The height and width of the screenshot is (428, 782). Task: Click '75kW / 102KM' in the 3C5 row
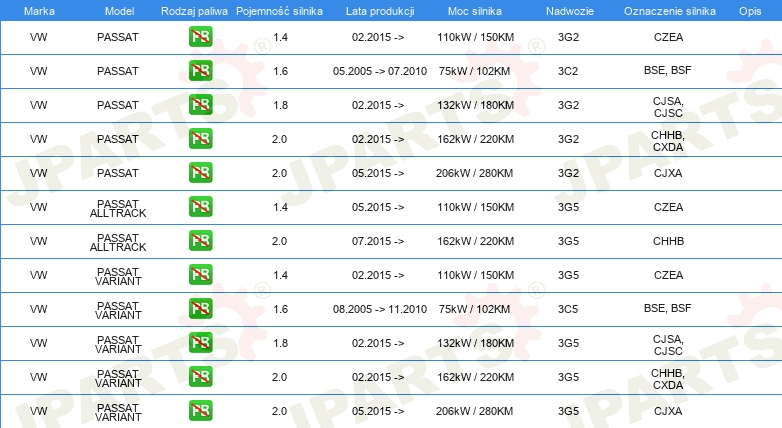(x=474, y=309)
